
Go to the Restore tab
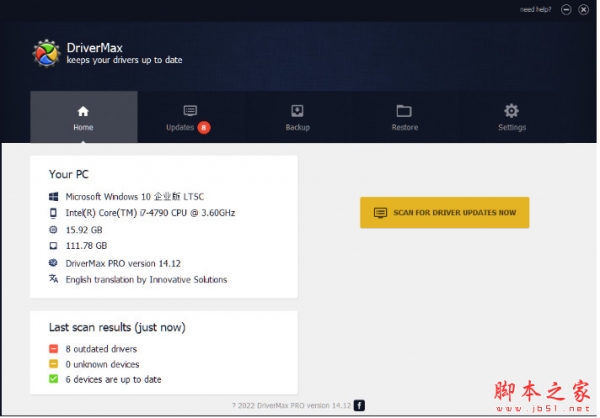tap(404, 117)
